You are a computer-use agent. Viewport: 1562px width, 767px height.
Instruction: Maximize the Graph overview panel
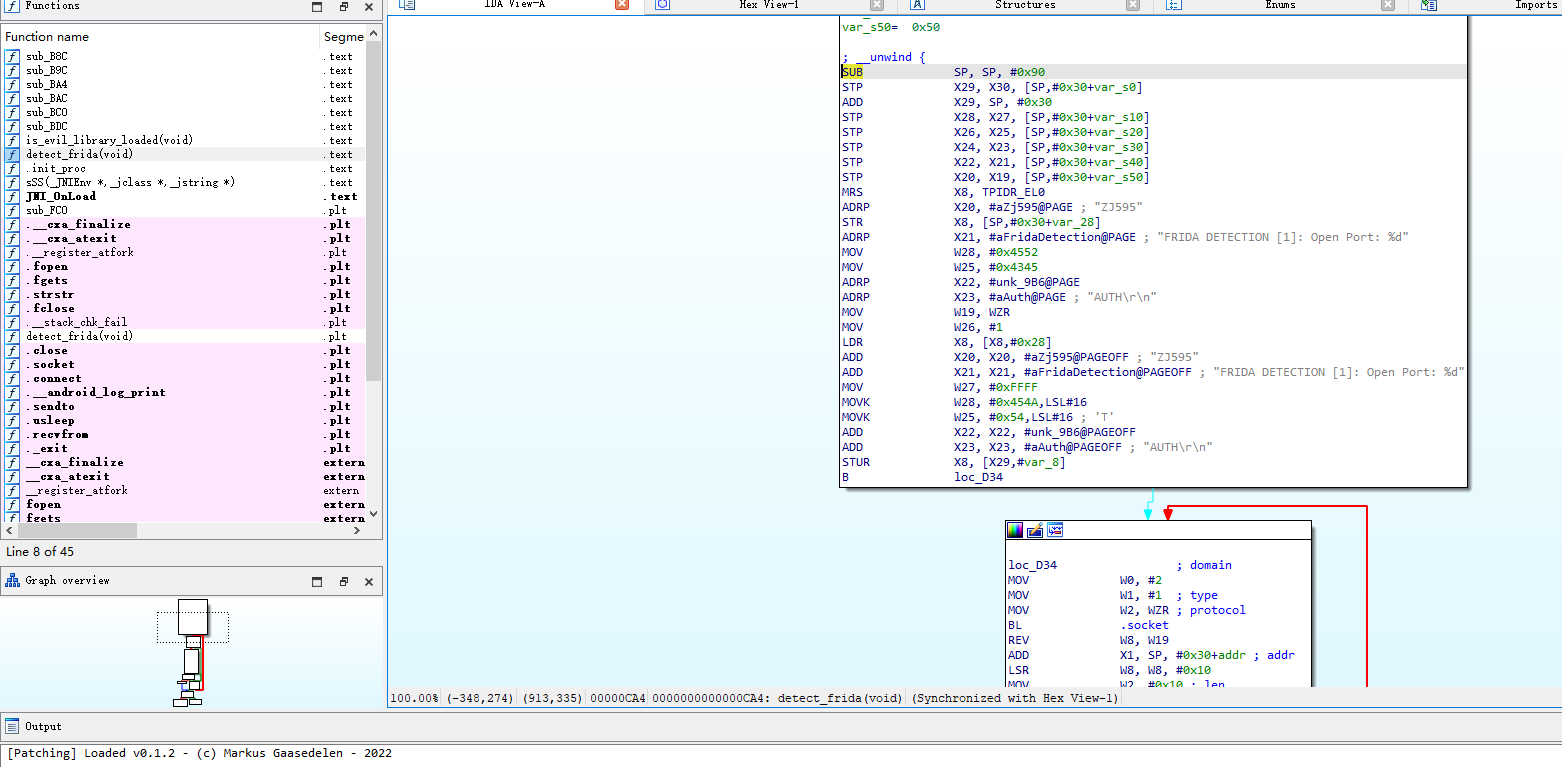click(317, 581)
